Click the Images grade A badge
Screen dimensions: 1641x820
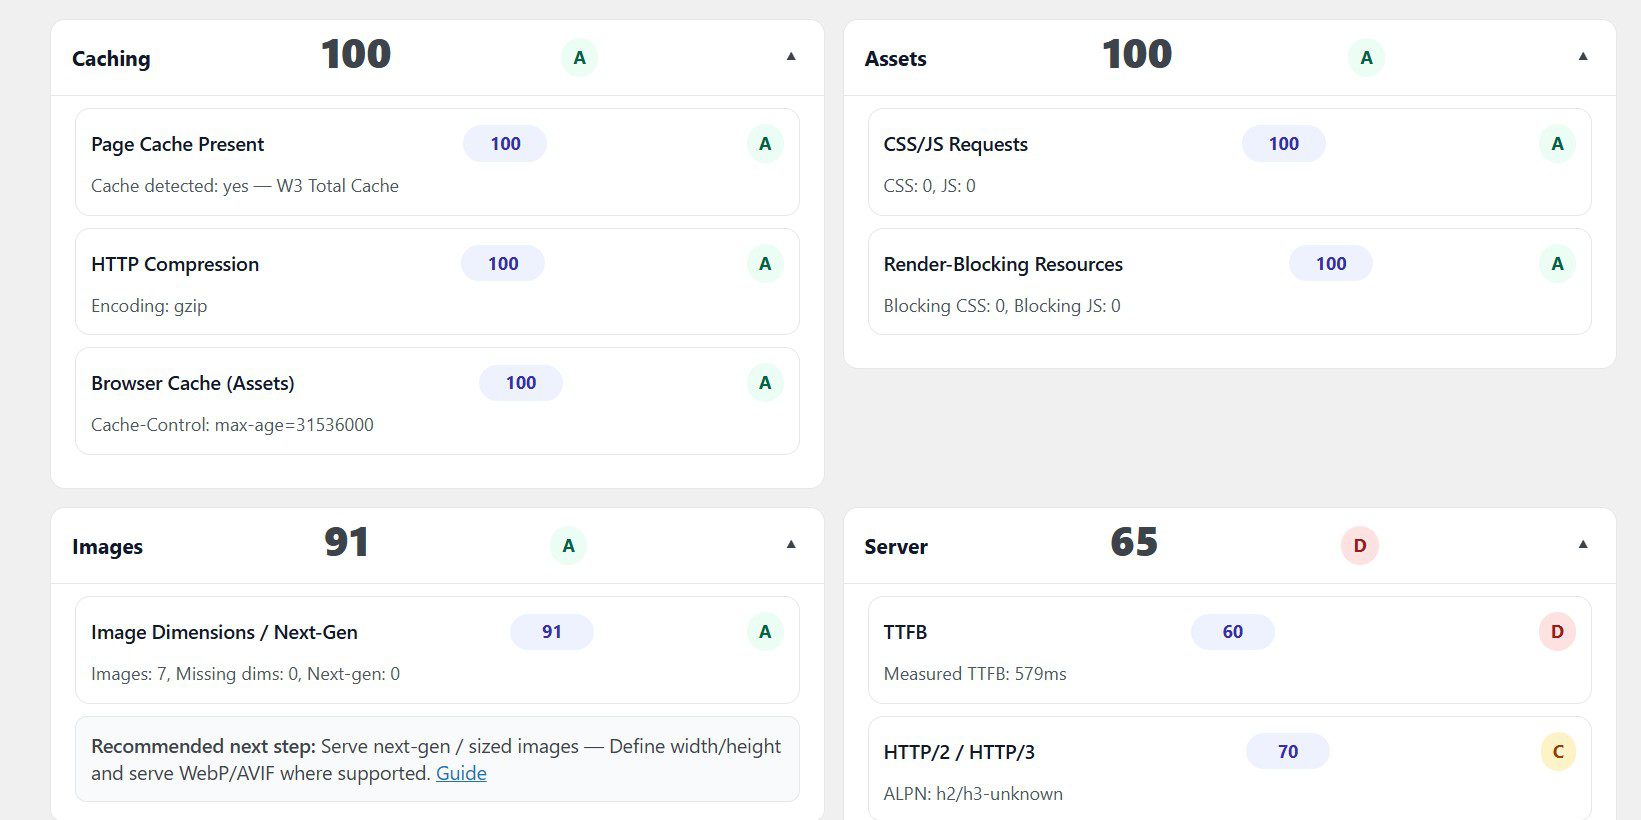point(568,546)
